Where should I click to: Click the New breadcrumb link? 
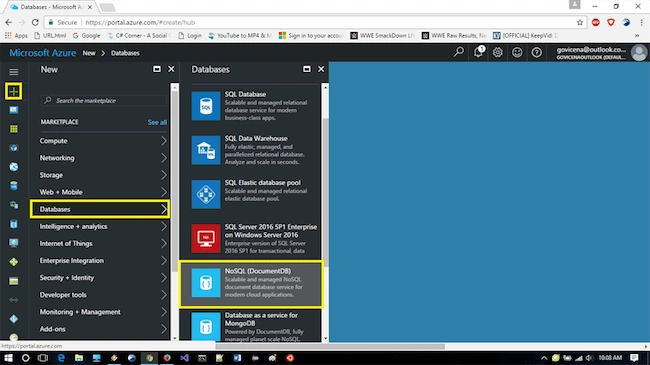coord(89,53)
